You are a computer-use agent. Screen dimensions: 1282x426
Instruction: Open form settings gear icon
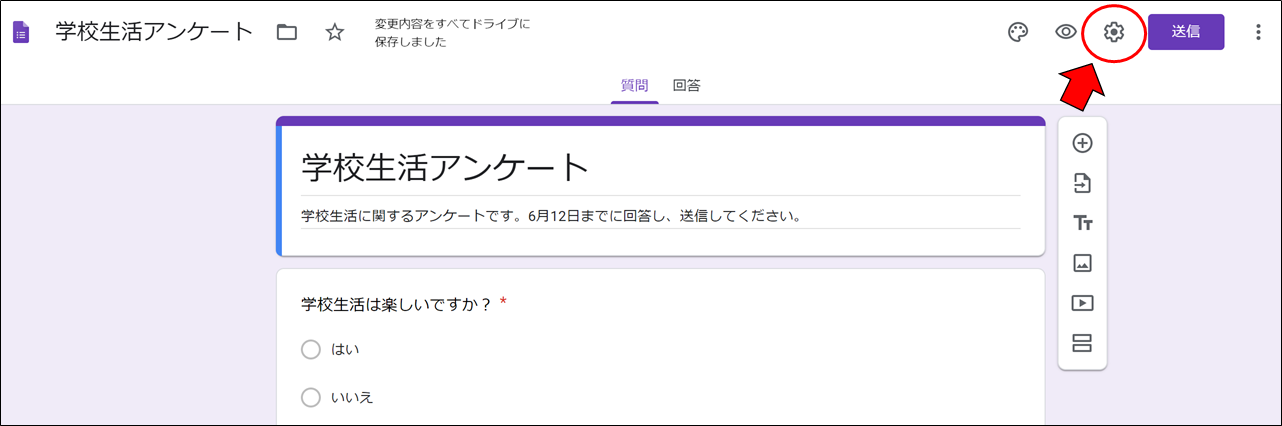click(x=1114, y=32)
